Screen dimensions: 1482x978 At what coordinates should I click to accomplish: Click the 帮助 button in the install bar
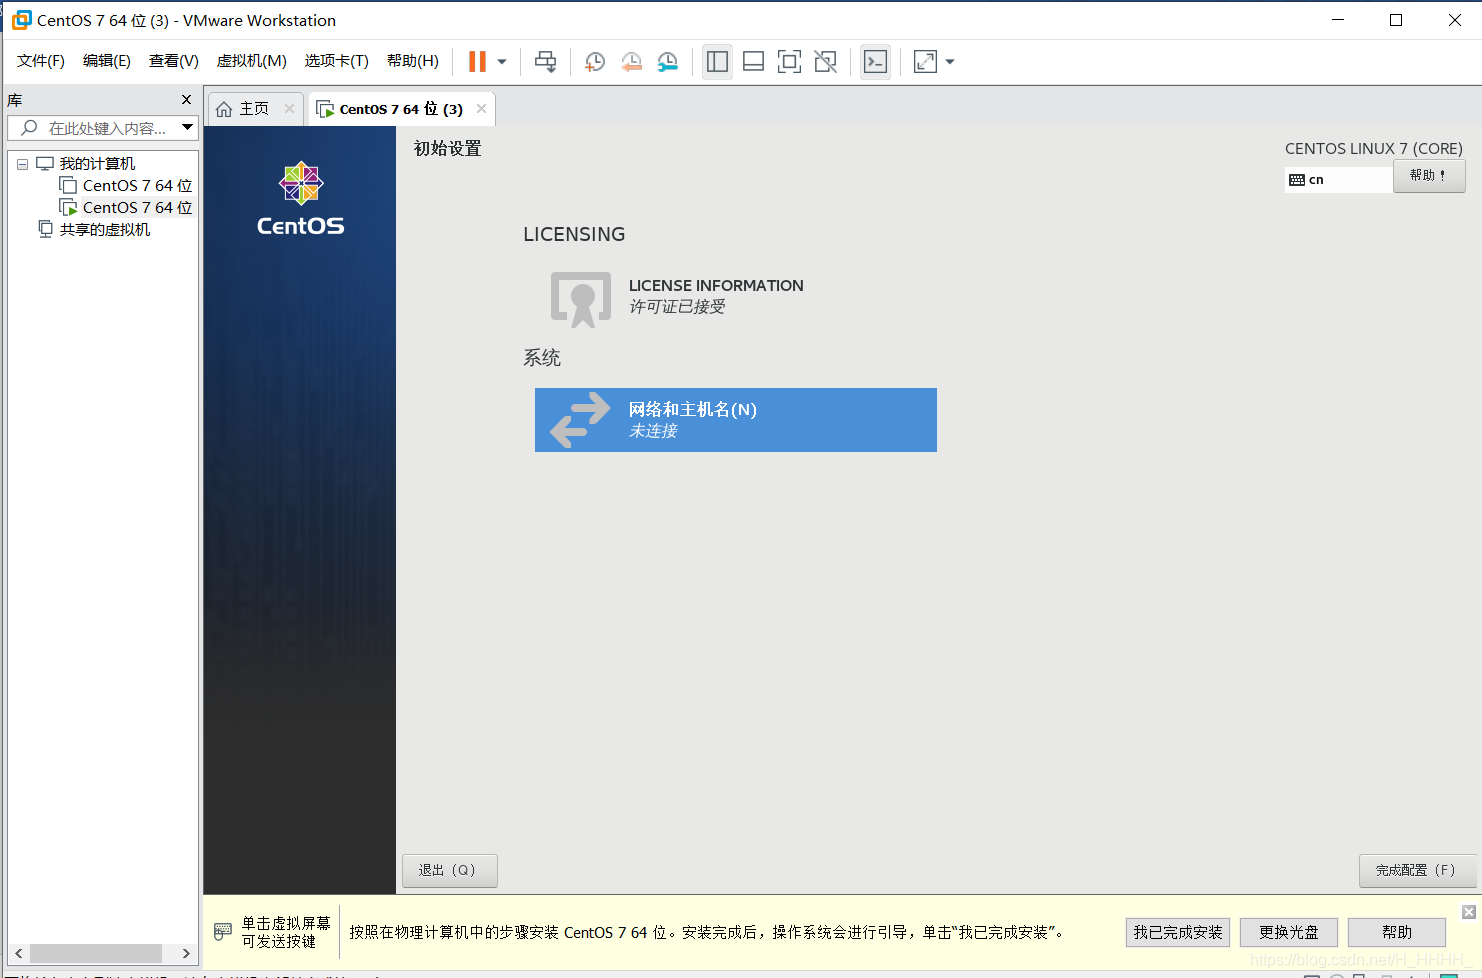click(x=1397, y=933)
